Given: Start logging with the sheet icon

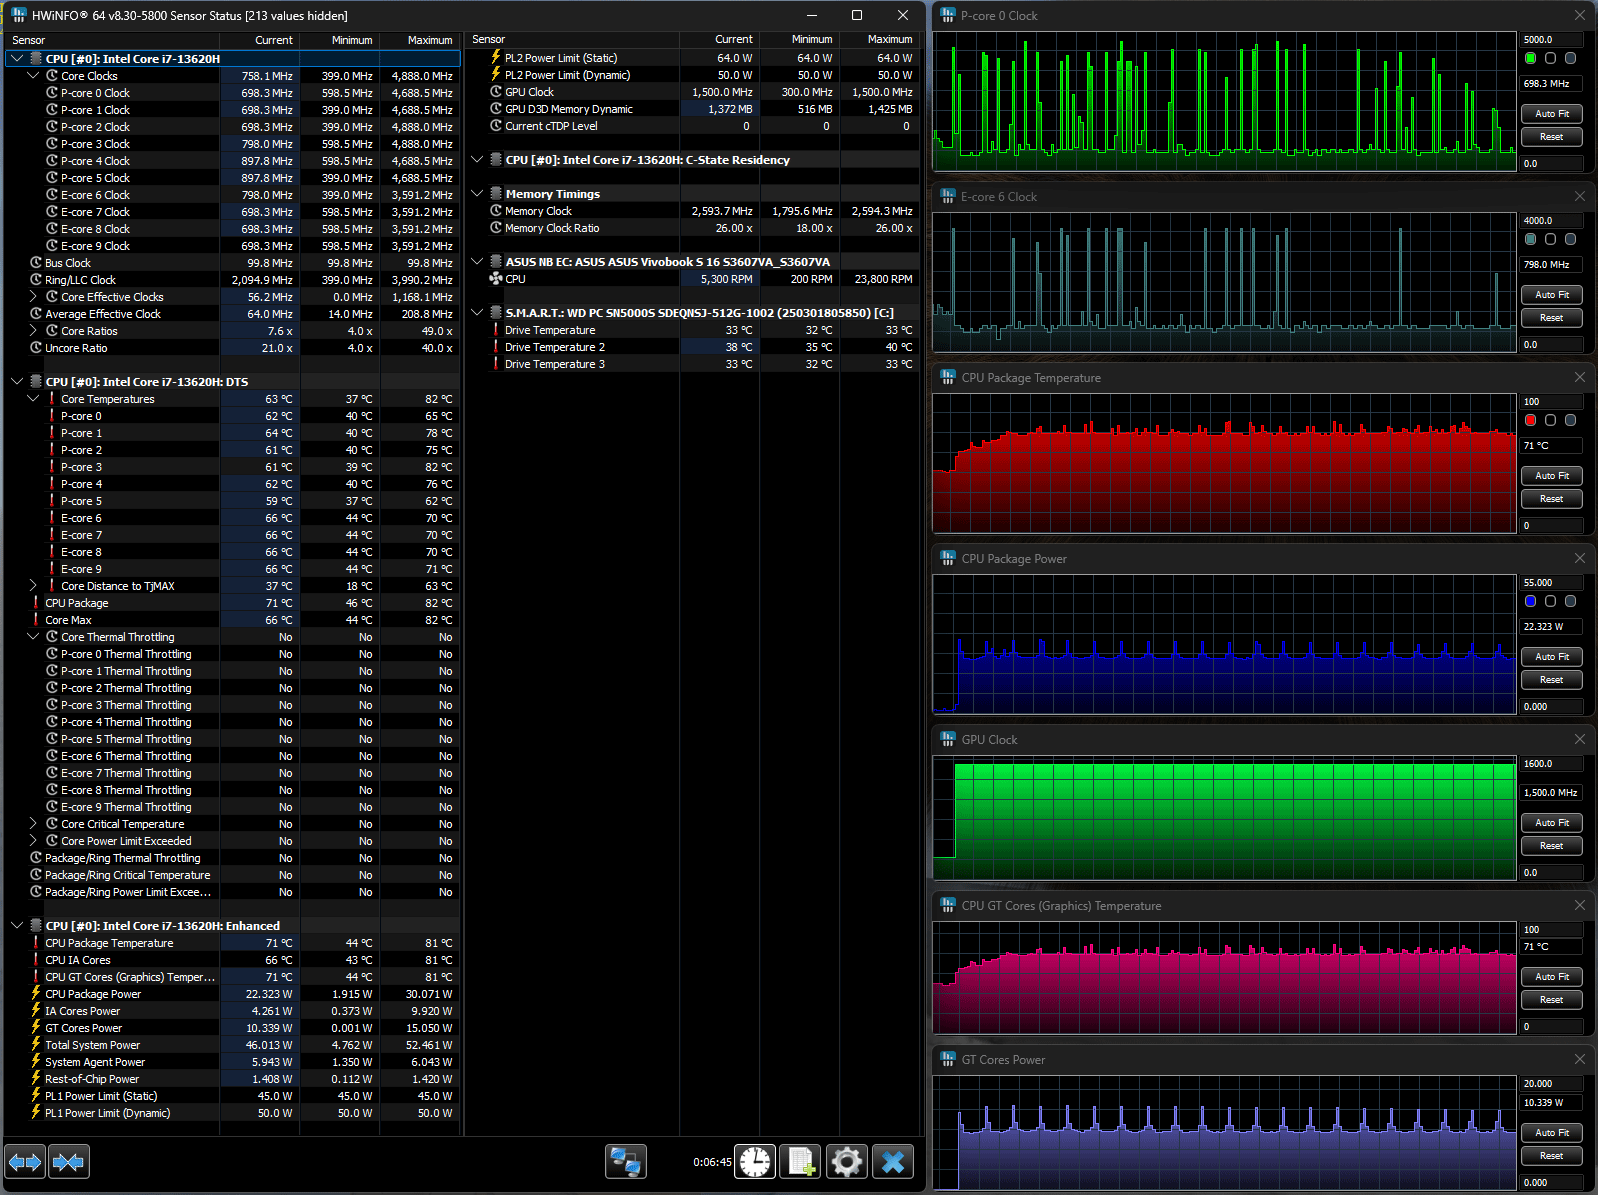Looking at the screenshot, I should (800, 1162).
